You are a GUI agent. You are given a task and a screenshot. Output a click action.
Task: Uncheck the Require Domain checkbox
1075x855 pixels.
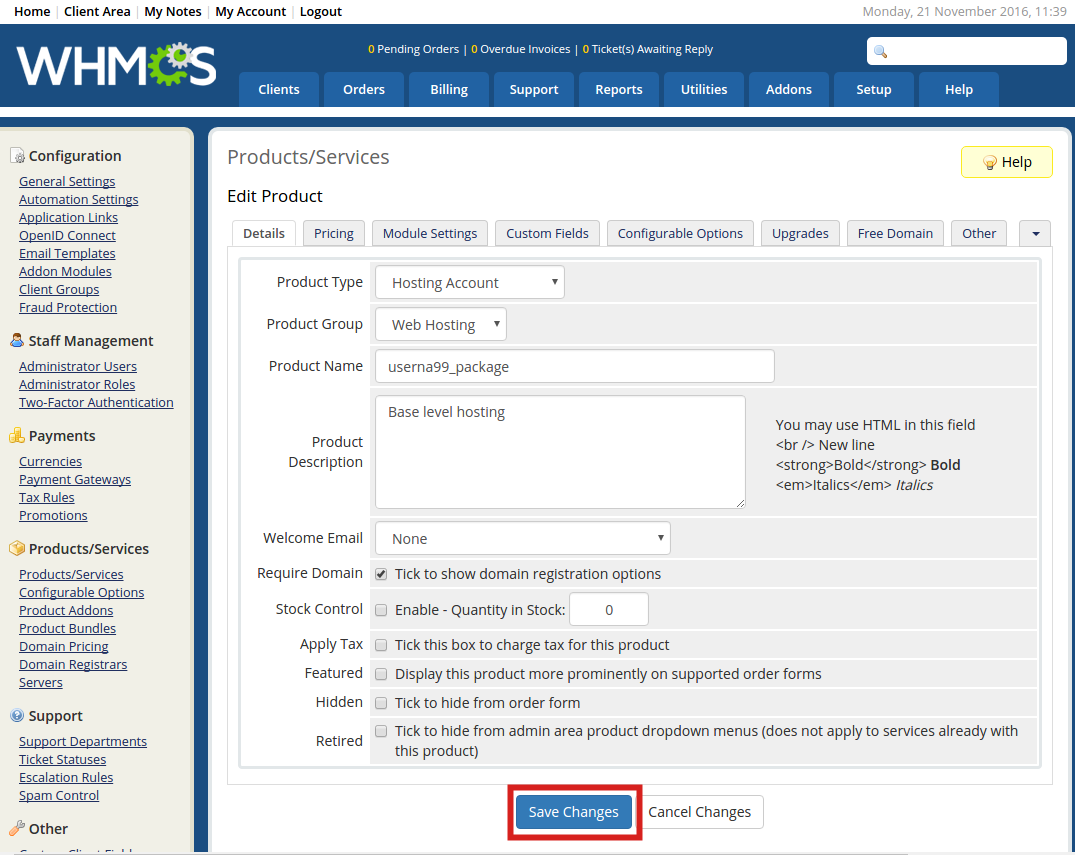click(381, 574)
